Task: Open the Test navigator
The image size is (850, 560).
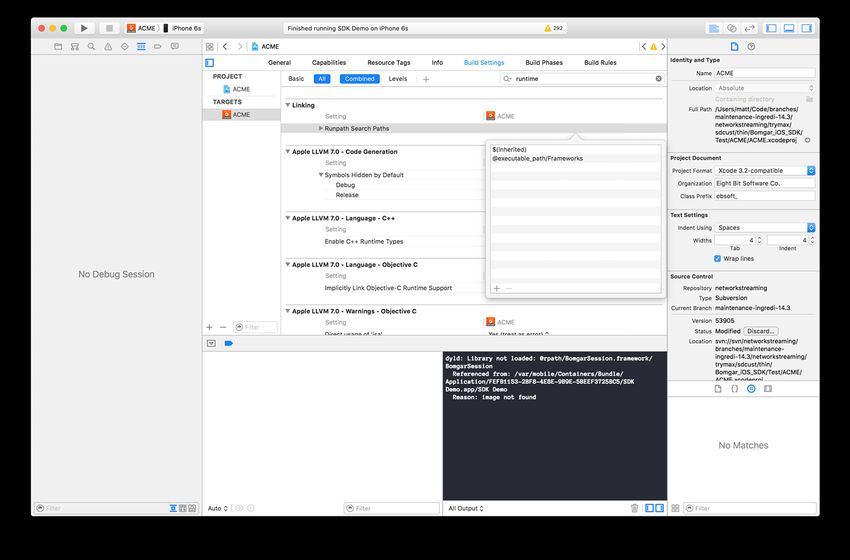Action: (125, 47)
